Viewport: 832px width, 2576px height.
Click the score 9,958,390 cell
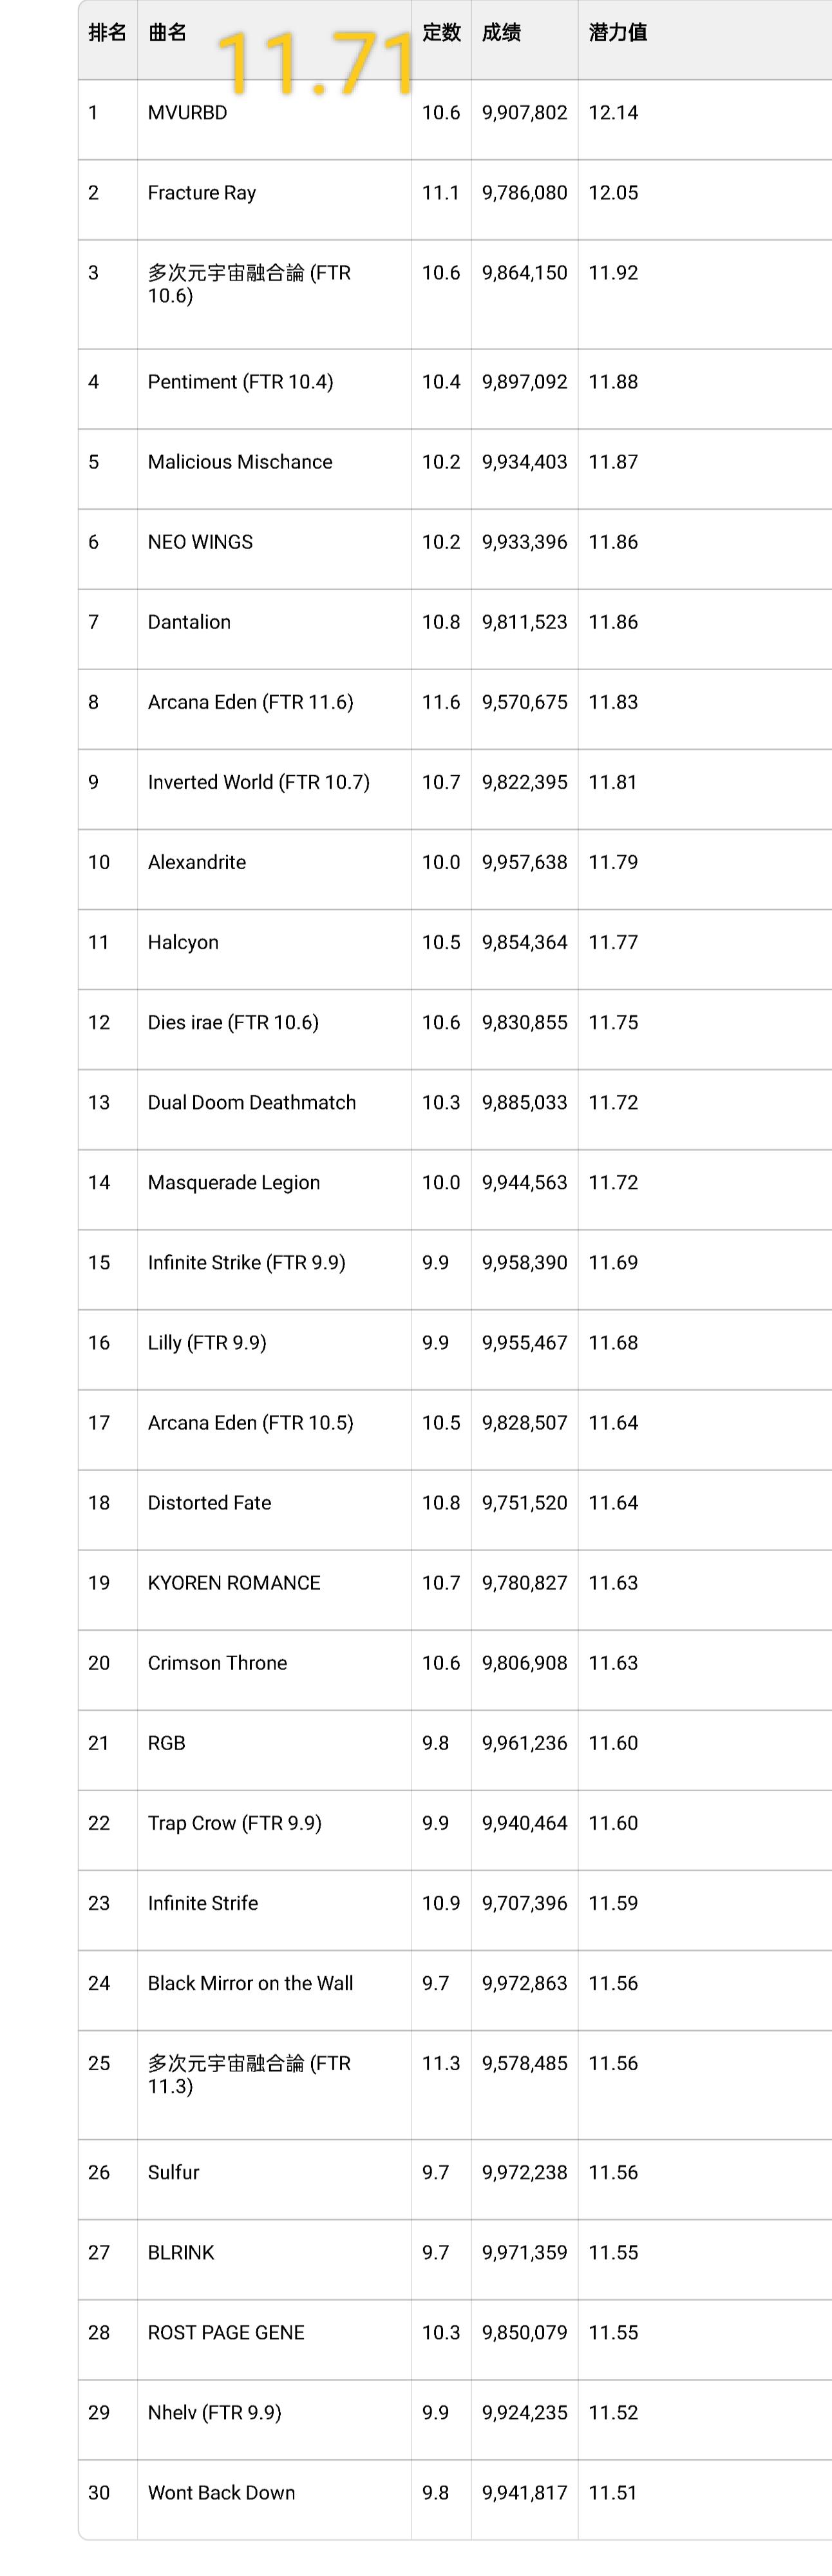pyautogui.click(x=524, y=1262)
